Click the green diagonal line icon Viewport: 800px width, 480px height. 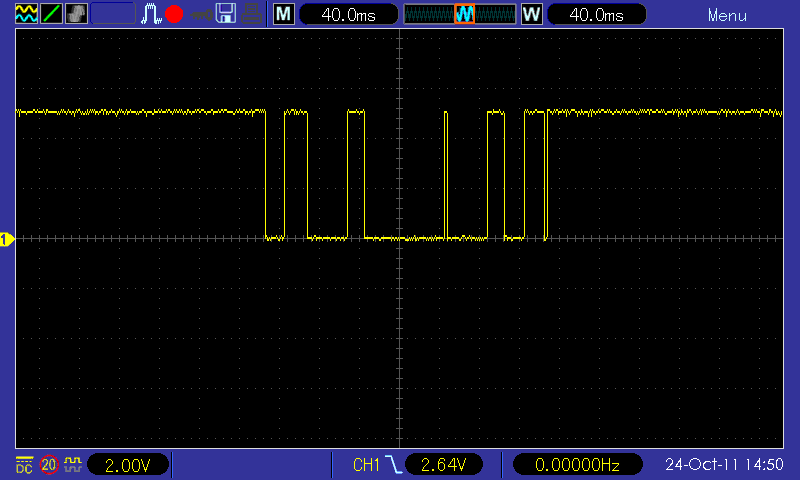51,14
